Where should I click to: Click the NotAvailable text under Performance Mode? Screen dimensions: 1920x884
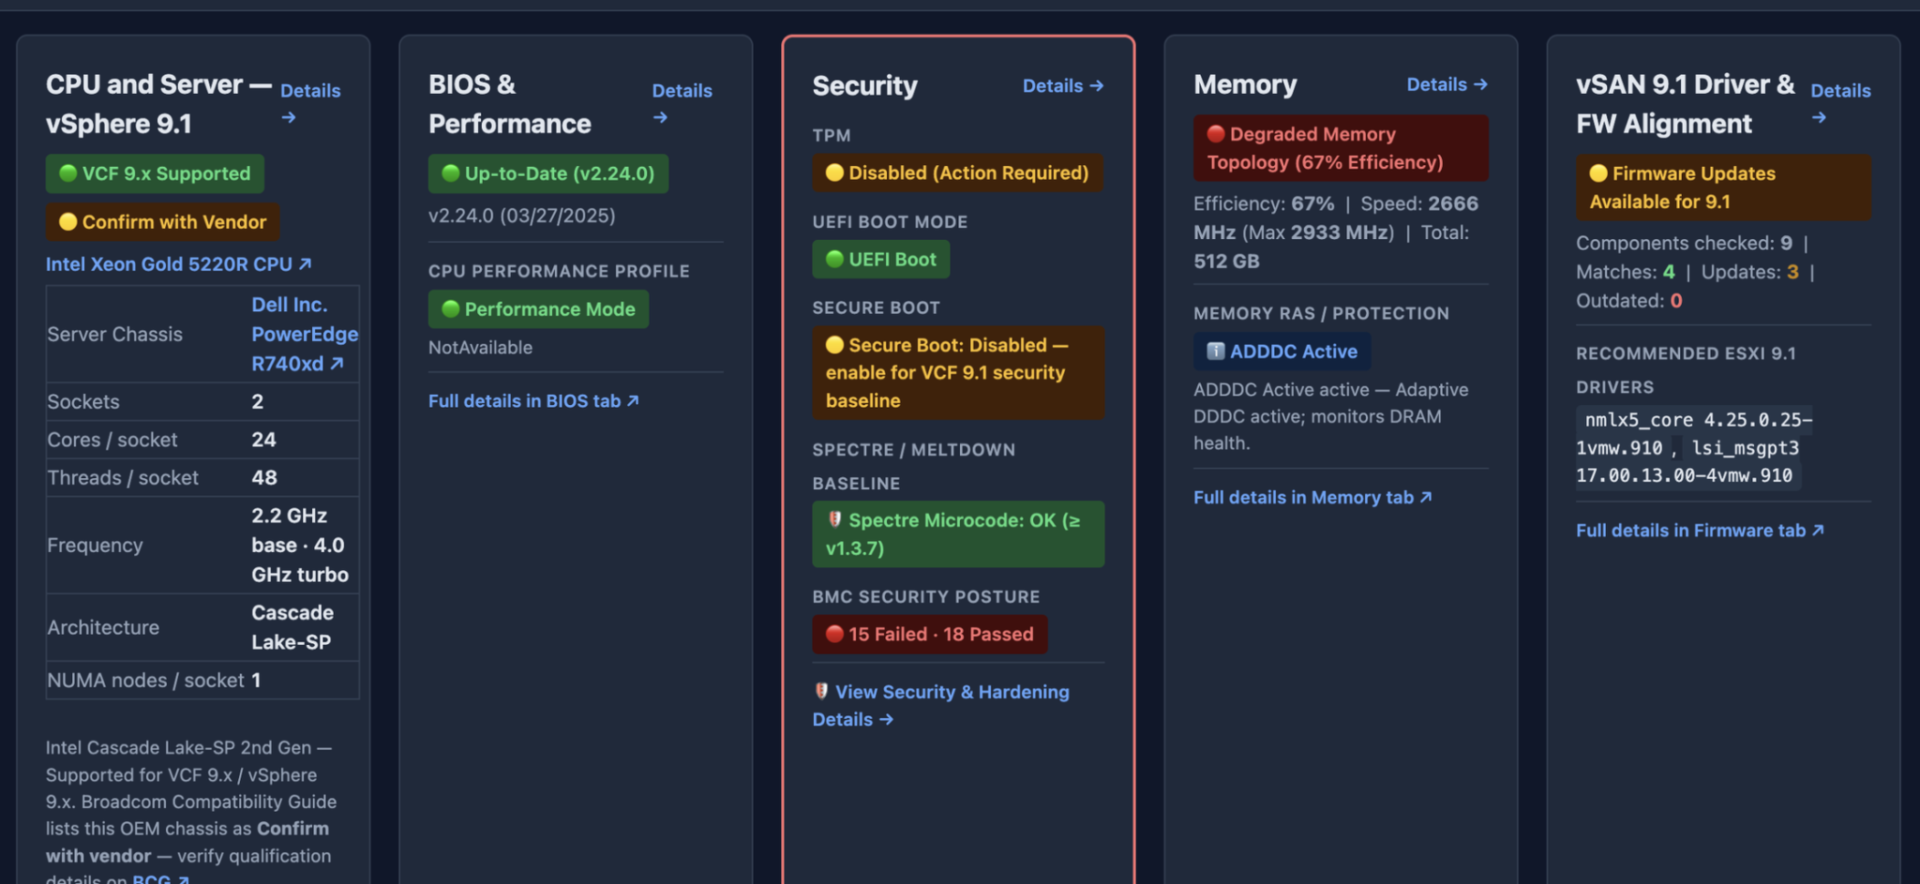(x=480, y=347)
